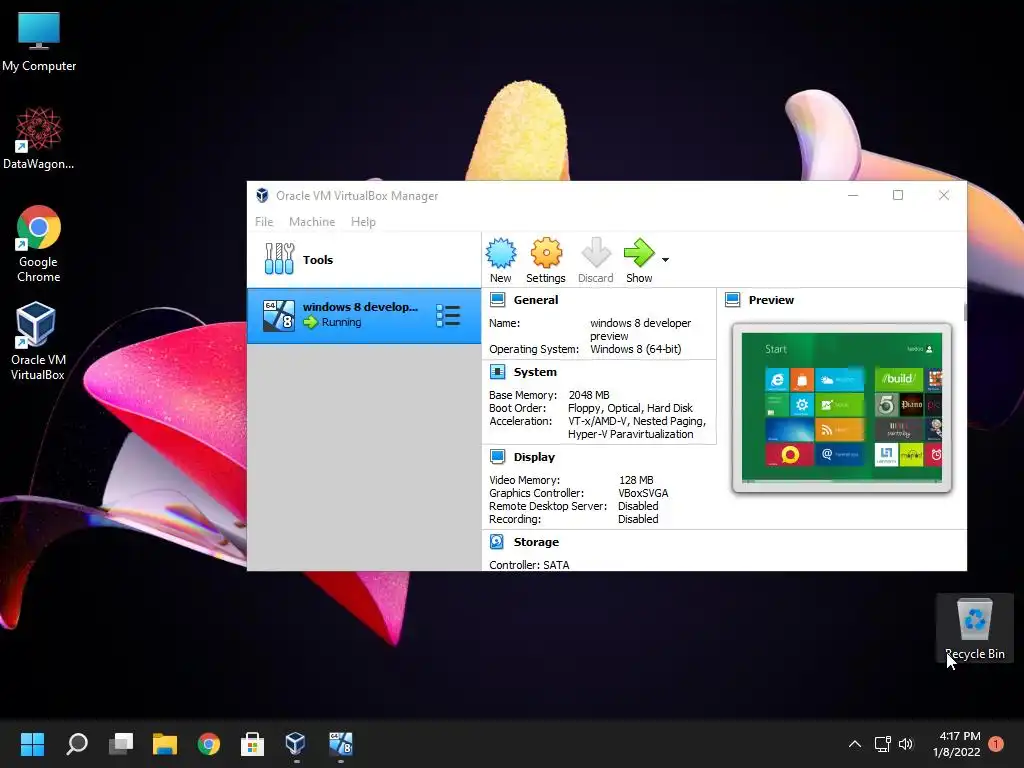Viewport: 1024px width, 768px height.
Task: Open the clock and date flyout
Action: tap(957, 744)
